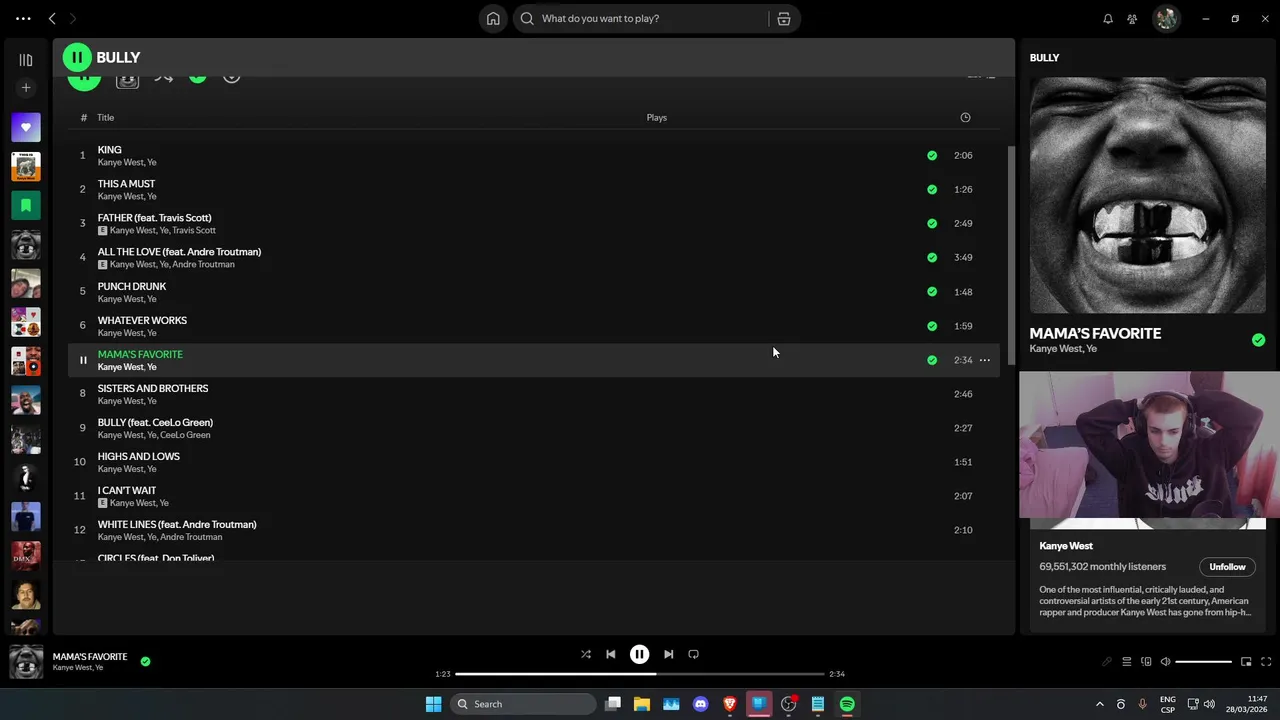Sort by the Title column header
The width and height of the screenshot is (1280, 720).
105,117
